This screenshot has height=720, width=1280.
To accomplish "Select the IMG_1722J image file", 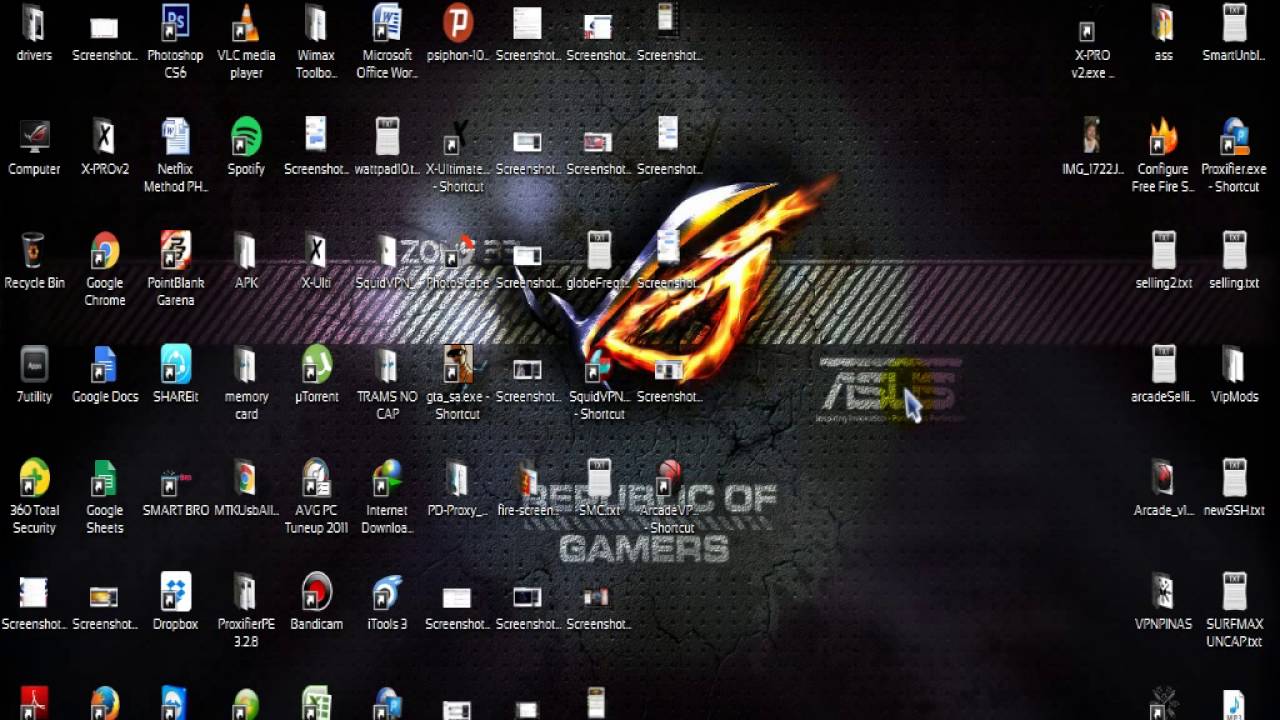I will pyautogui.click(x=1093, y=137).
